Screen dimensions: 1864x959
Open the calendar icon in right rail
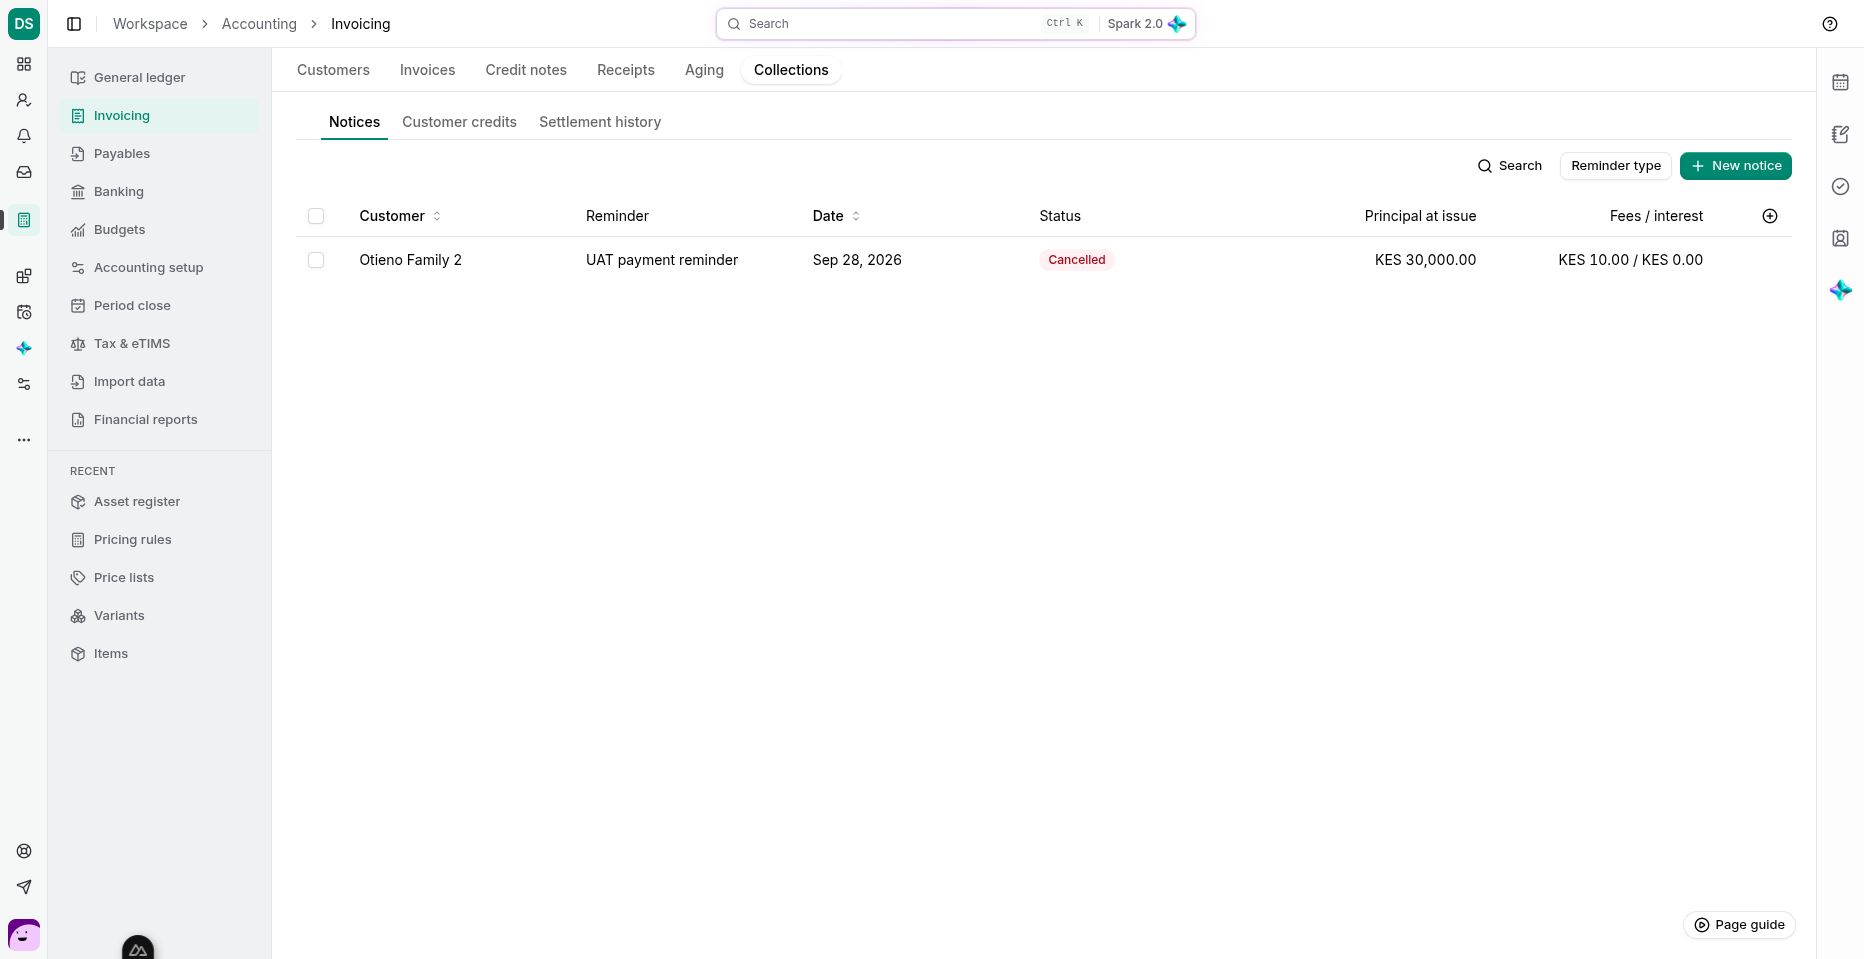click(1840, 82)
